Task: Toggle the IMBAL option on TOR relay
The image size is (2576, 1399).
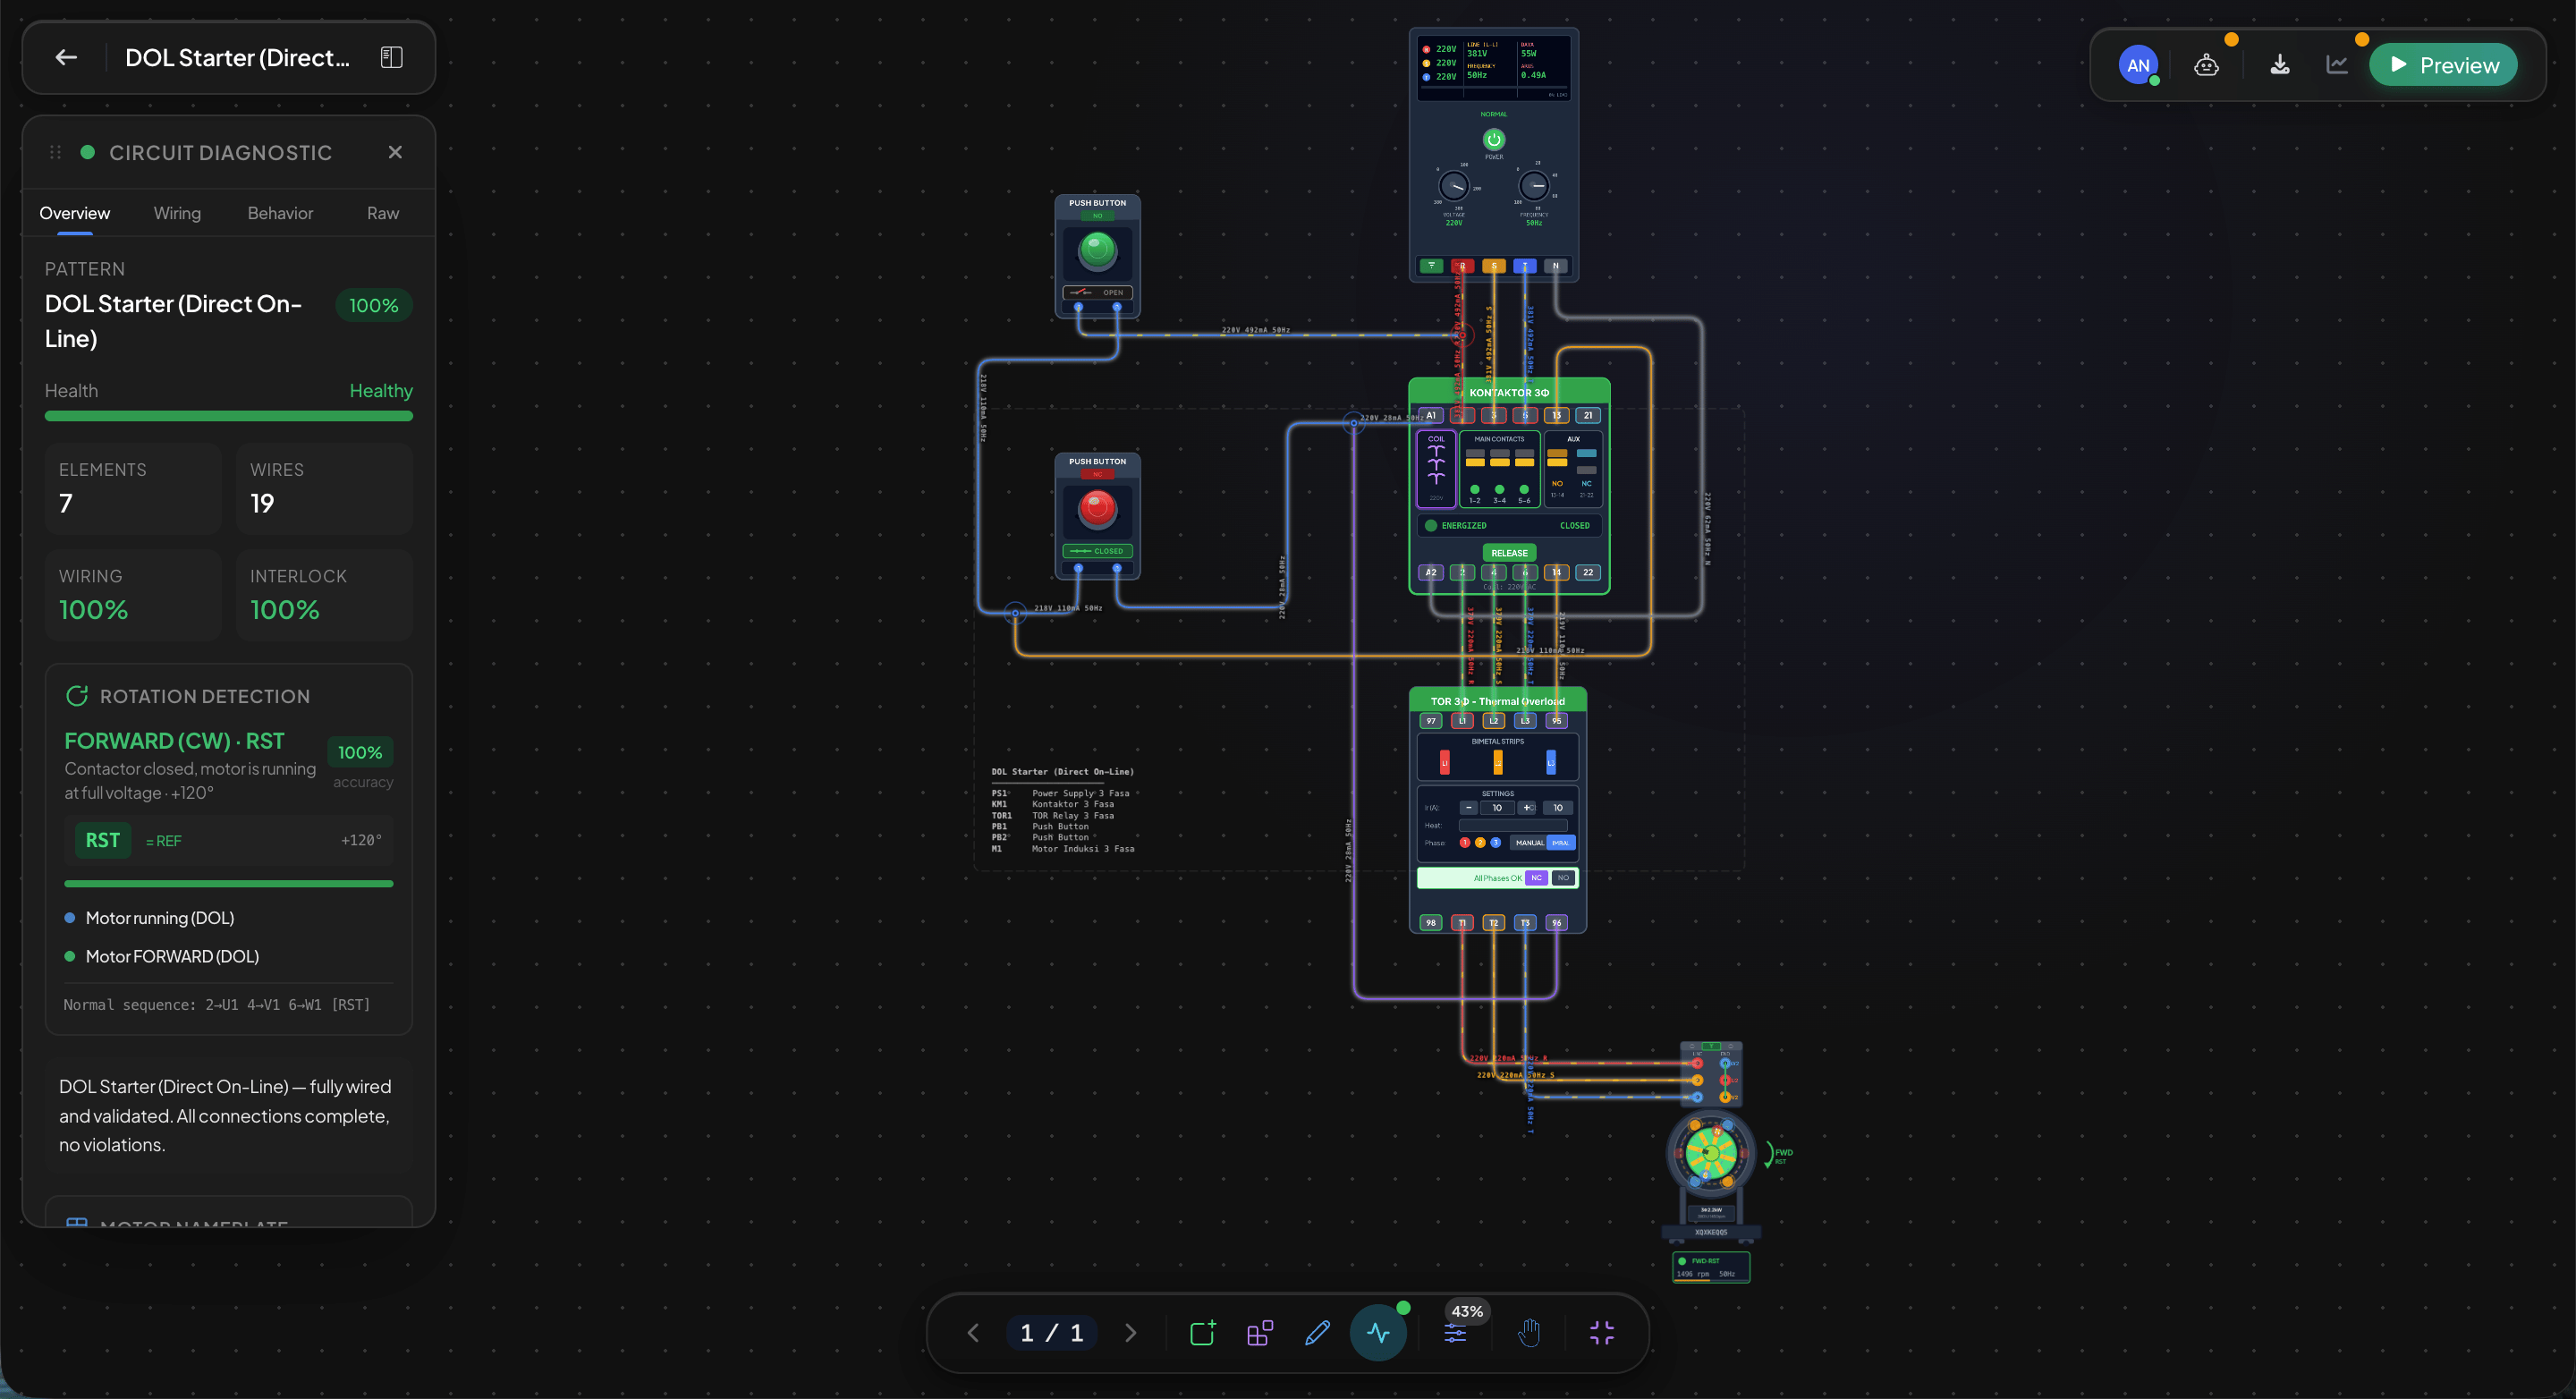Action: tap(1561, 843)
